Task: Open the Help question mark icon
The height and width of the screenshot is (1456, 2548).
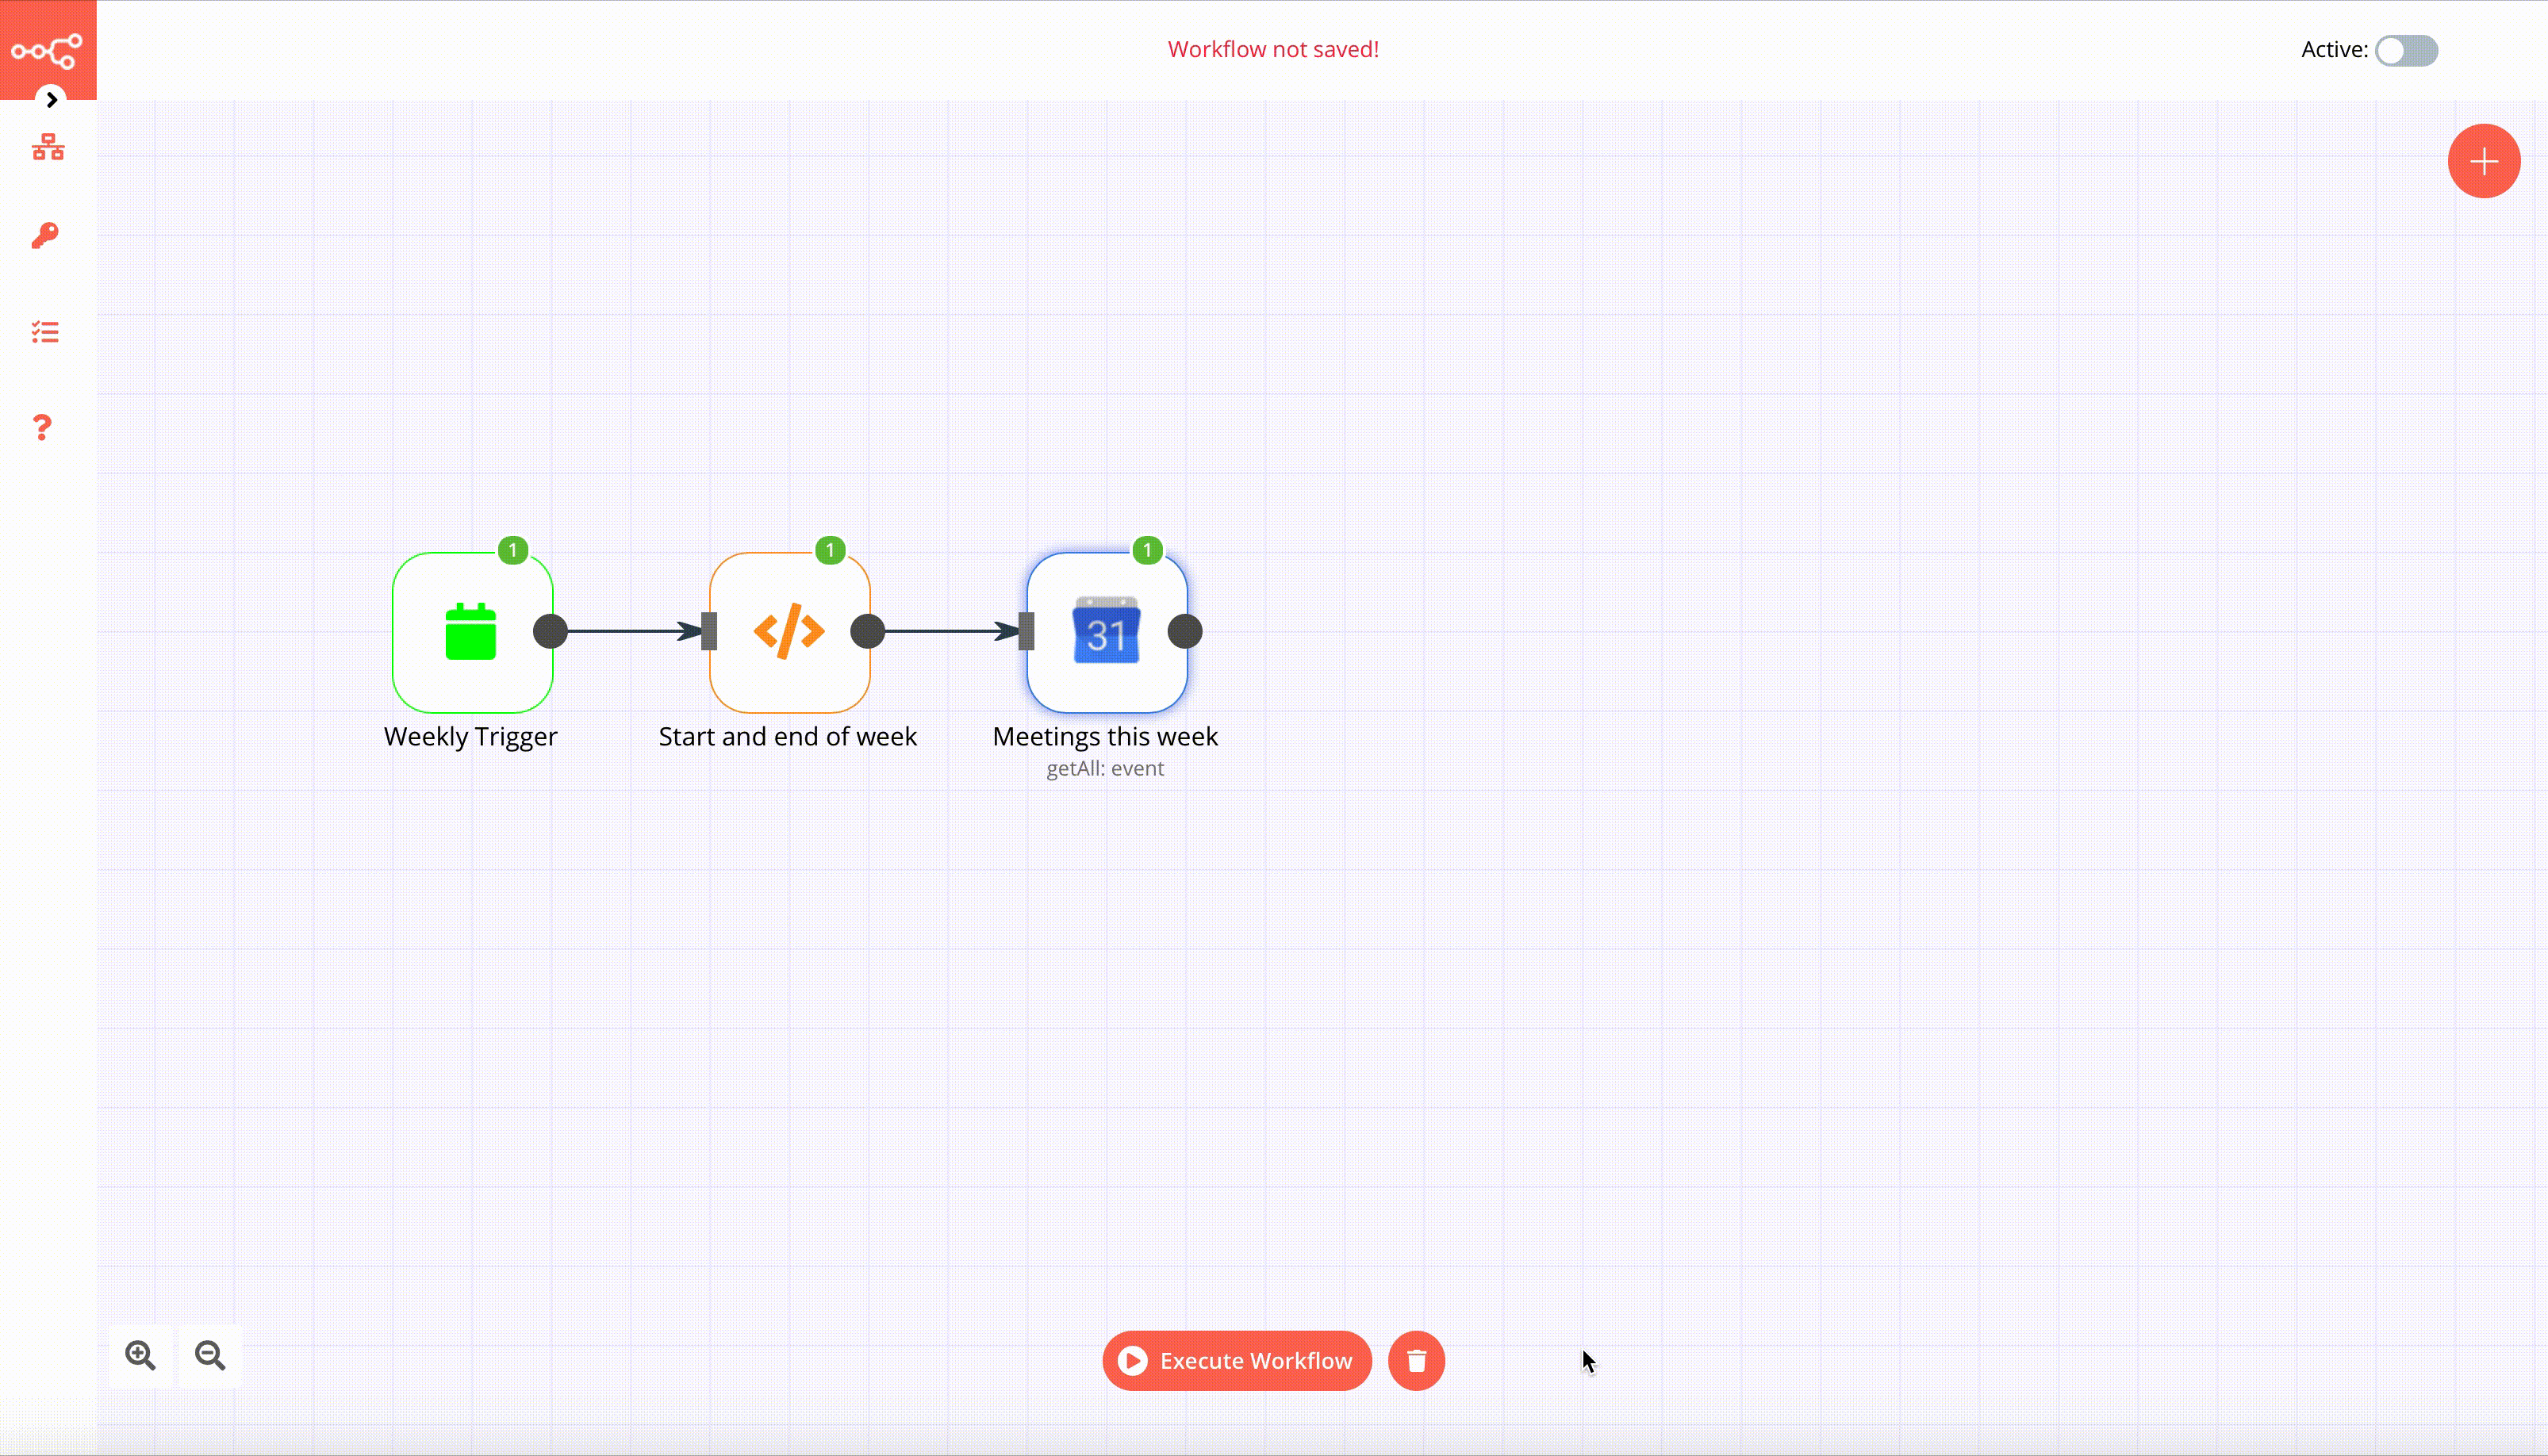Action: click(x=43, y=428)
